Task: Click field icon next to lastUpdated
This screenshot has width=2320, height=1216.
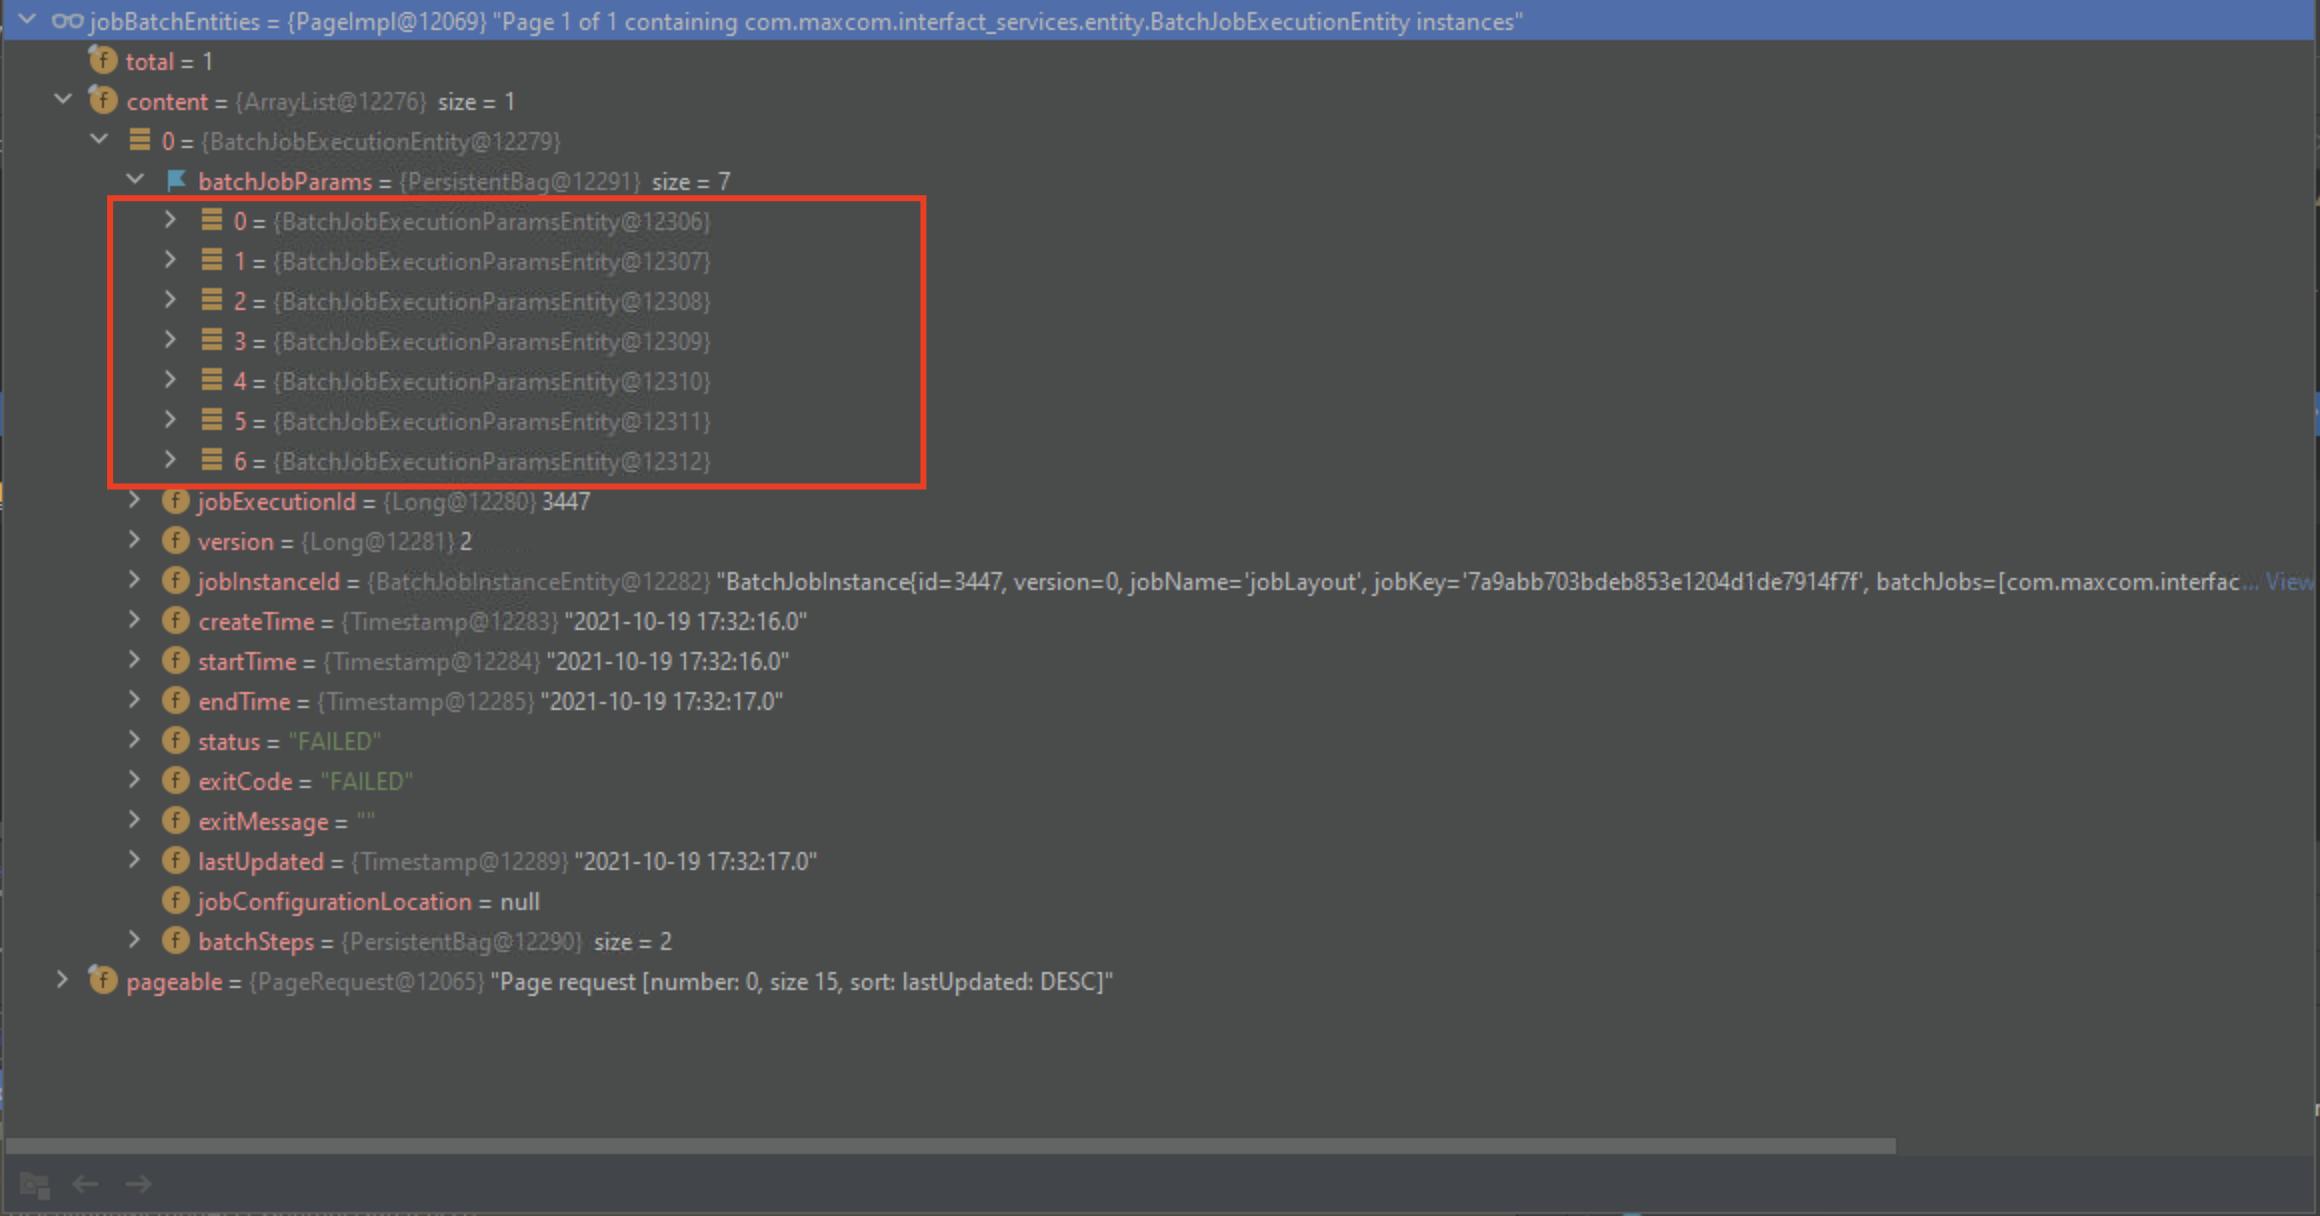Action: click(176, 861)
